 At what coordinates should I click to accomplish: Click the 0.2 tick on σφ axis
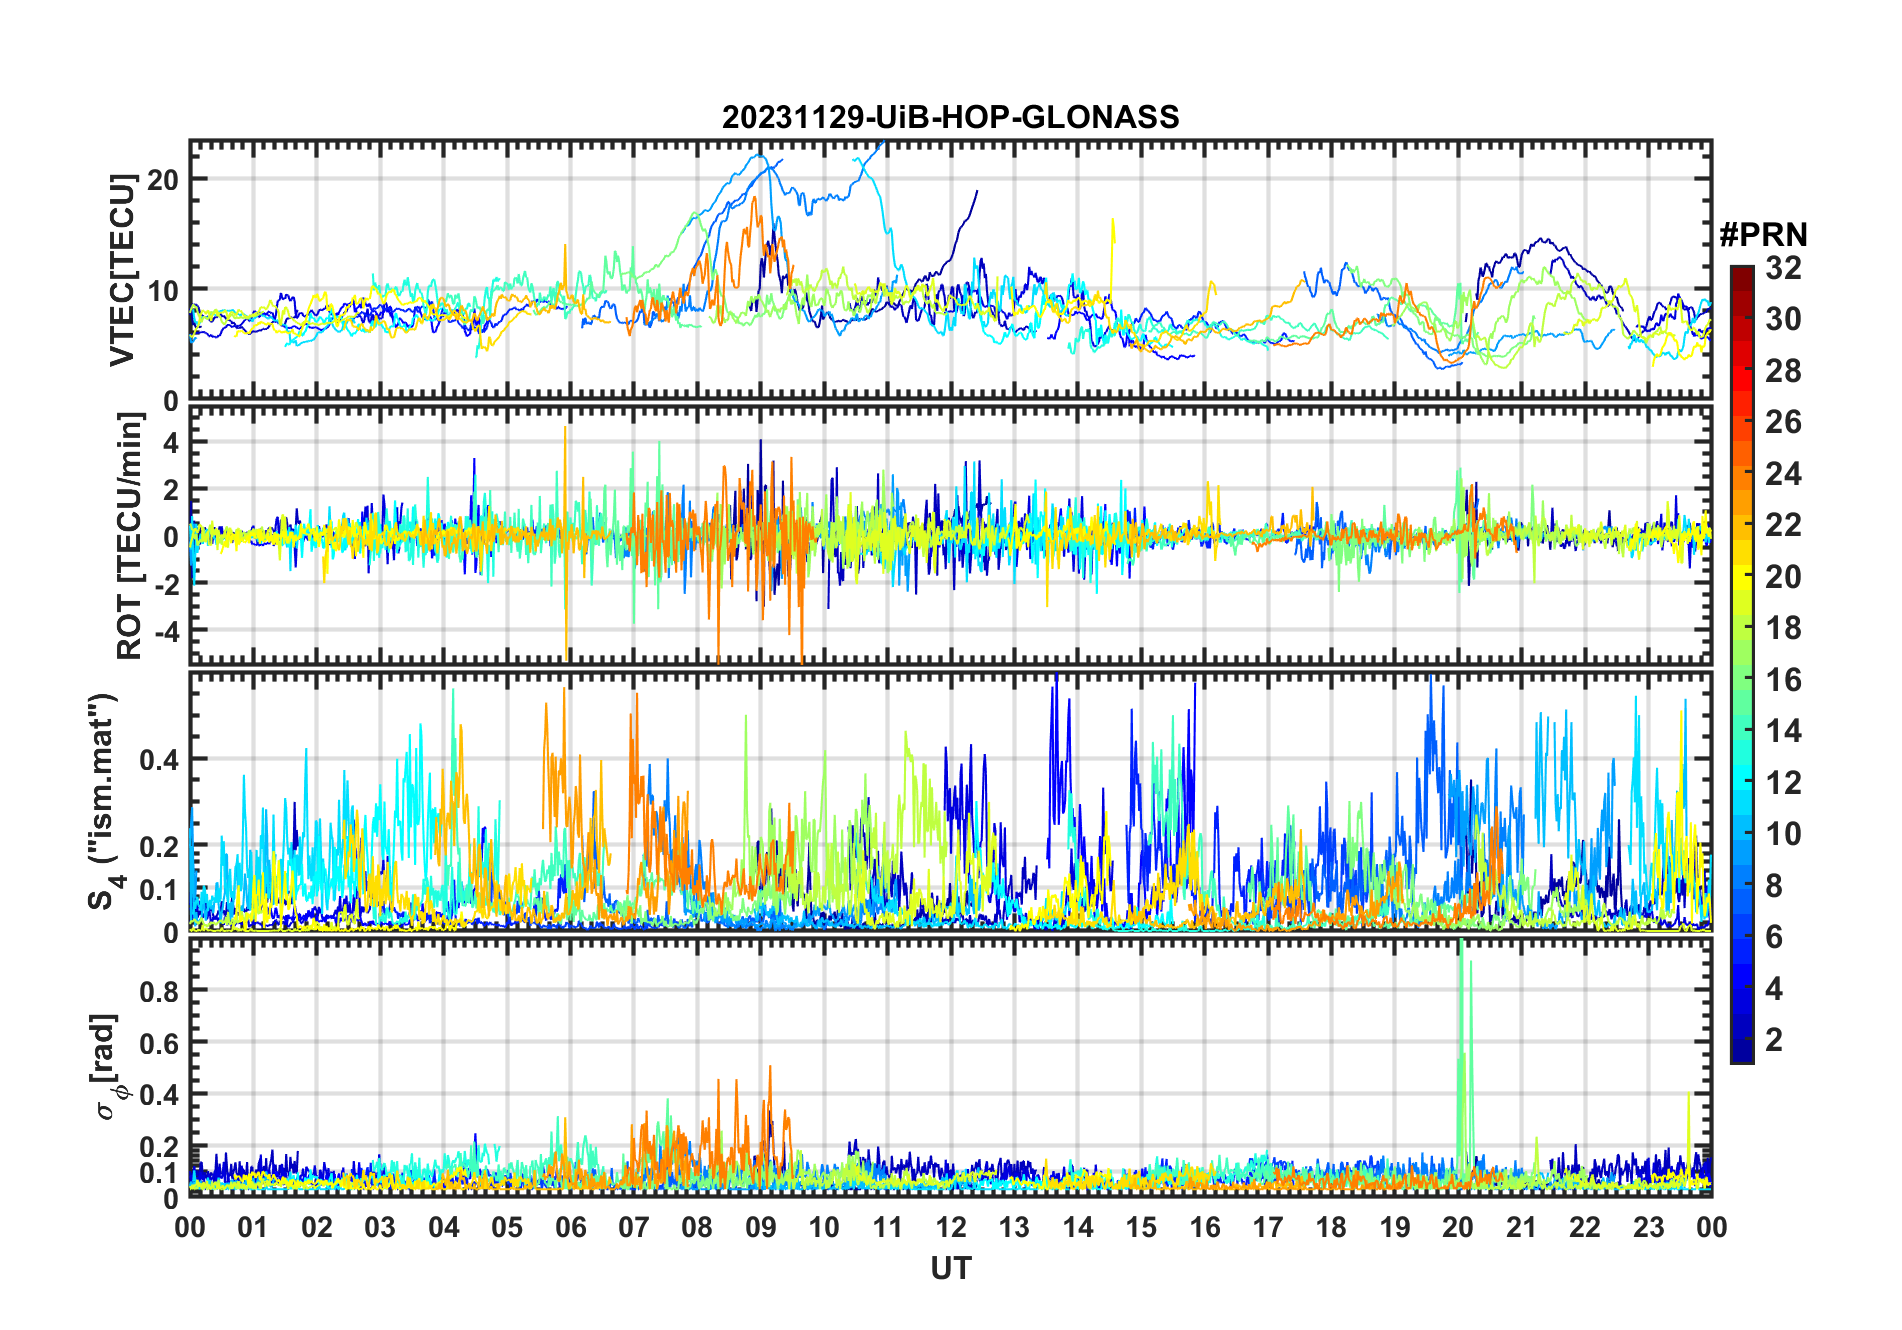click(x=160, y=1147)
